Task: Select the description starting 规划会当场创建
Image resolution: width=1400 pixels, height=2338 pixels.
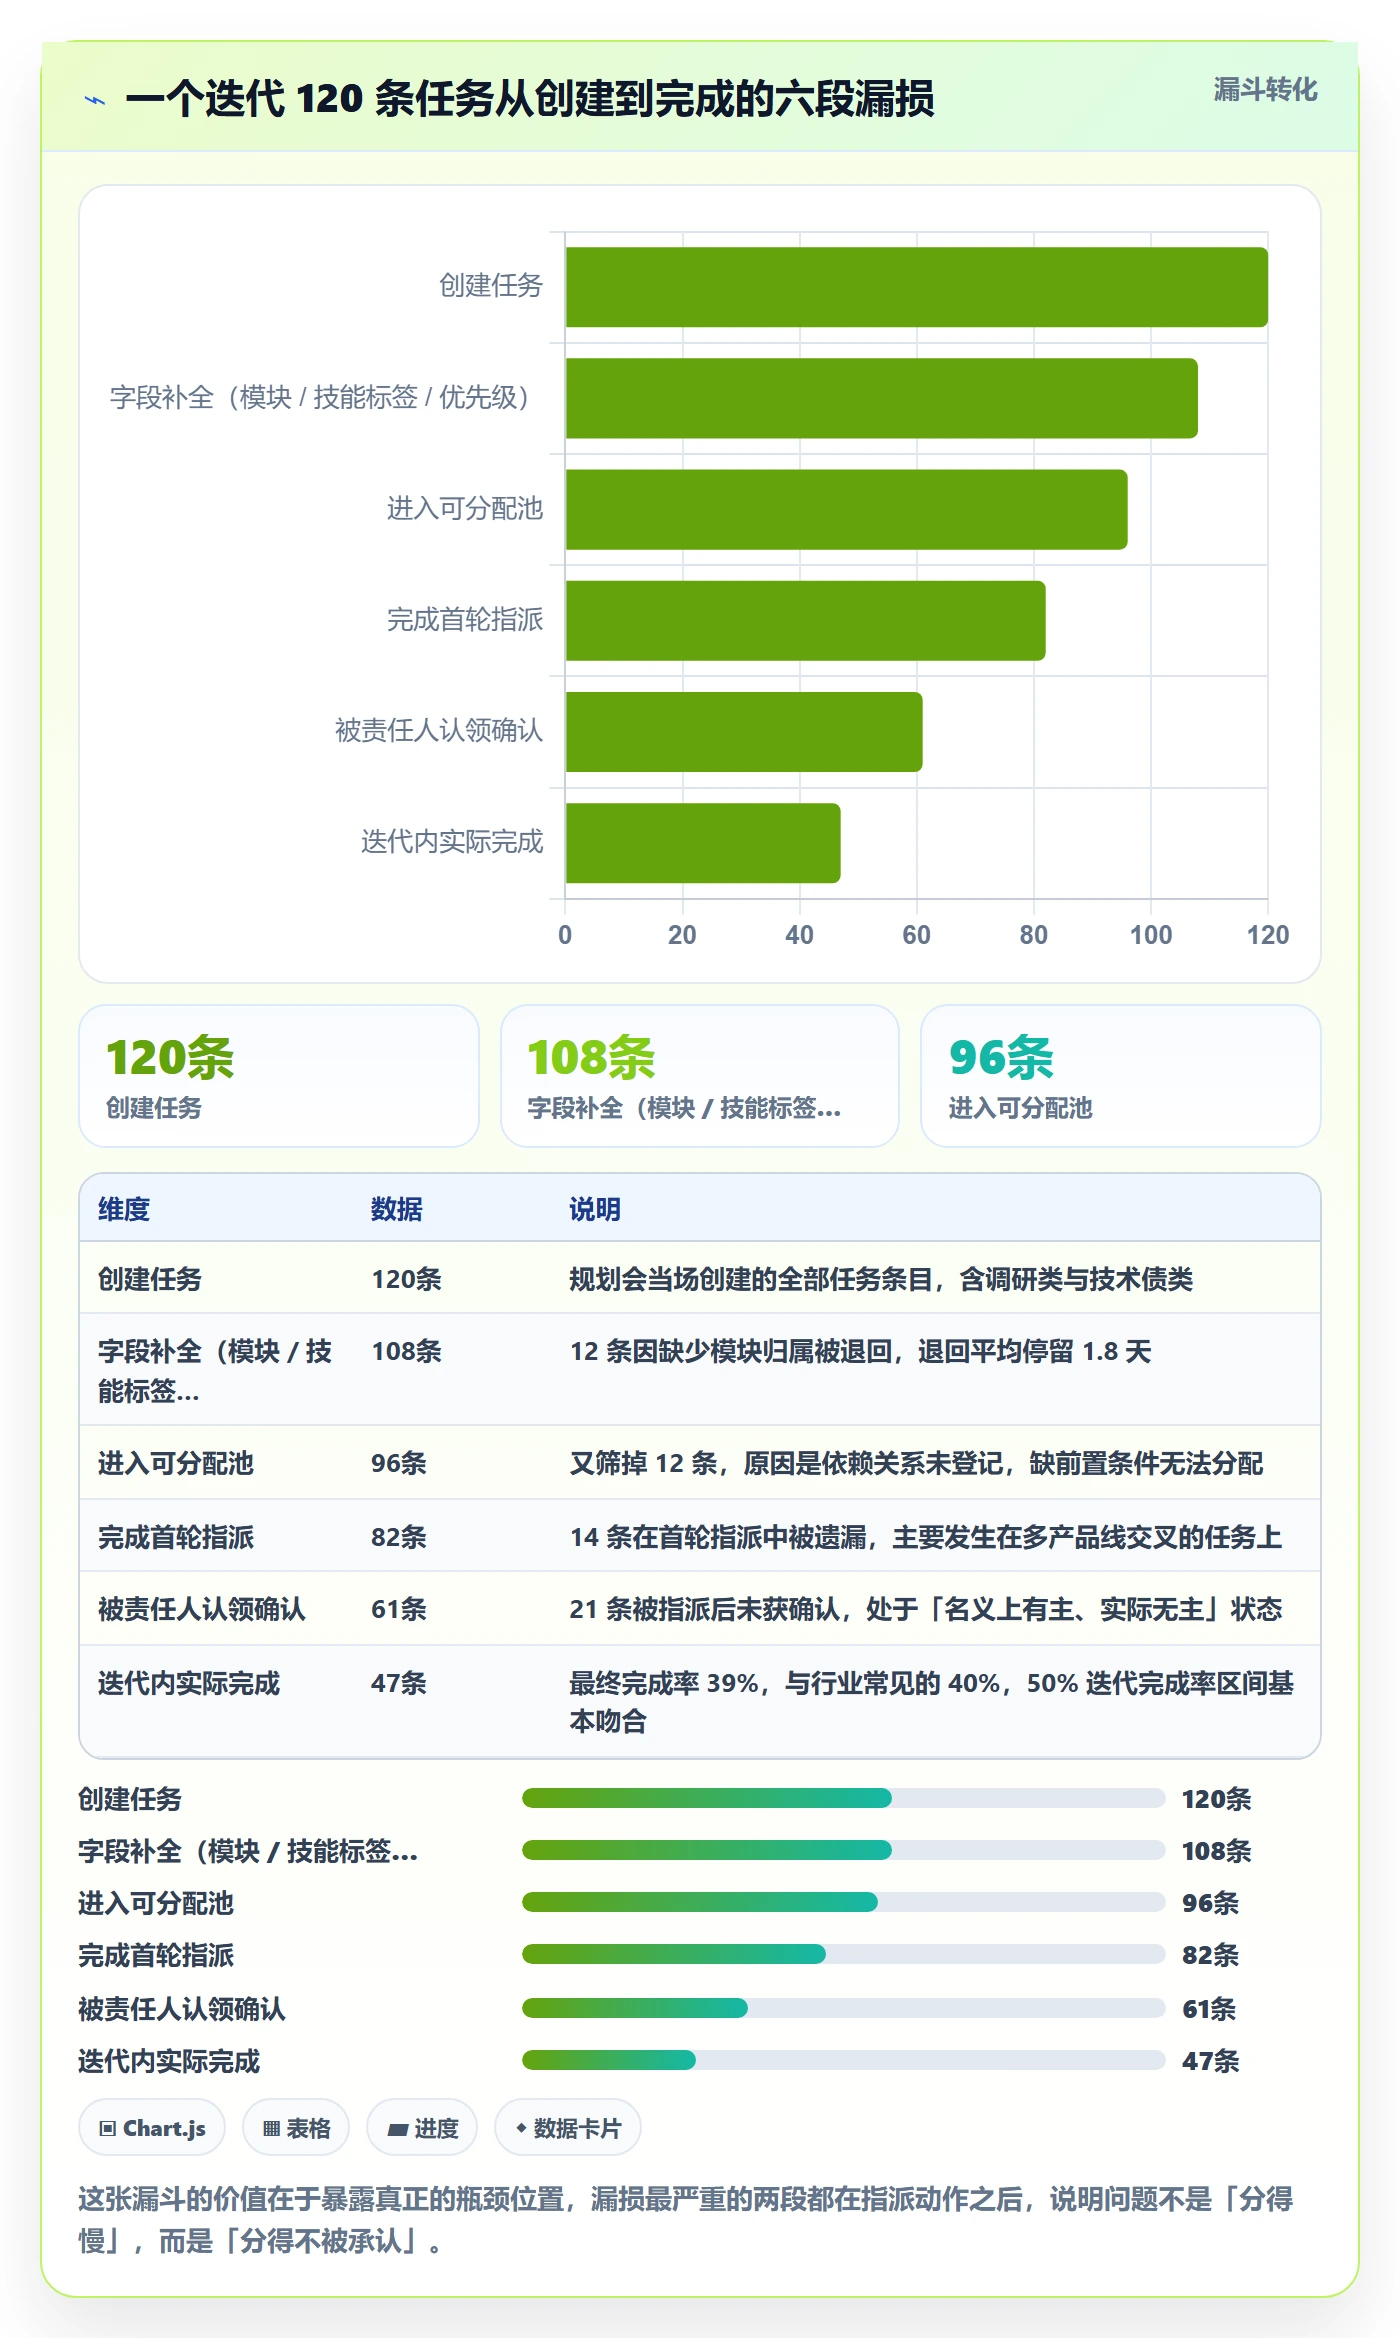Action: (881, 1279)
